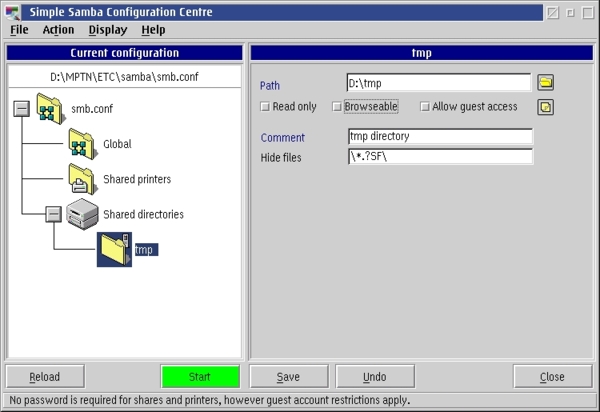Screen dimensions: 600x412
Task: Select the smb.conf tree label
Action: pos(92,109)
